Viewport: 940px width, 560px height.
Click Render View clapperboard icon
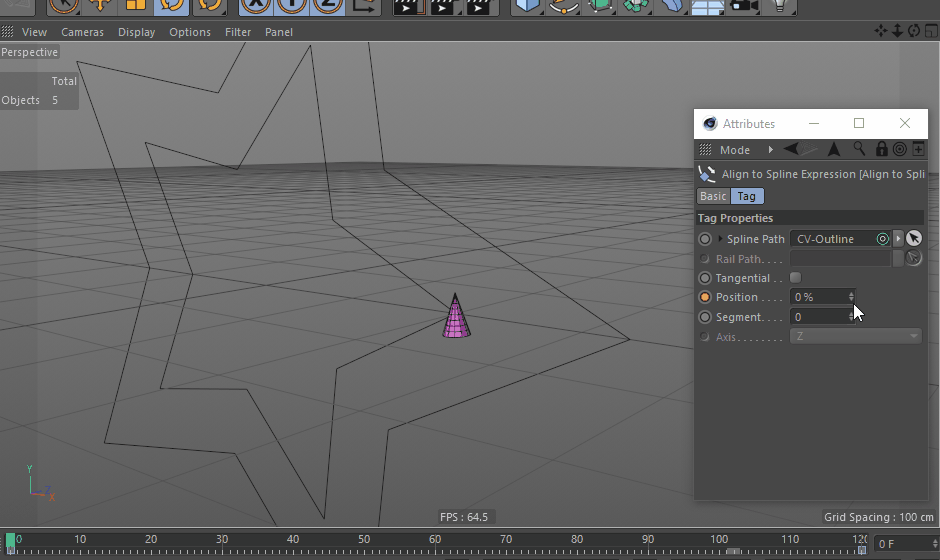click(x=408, y=6)
